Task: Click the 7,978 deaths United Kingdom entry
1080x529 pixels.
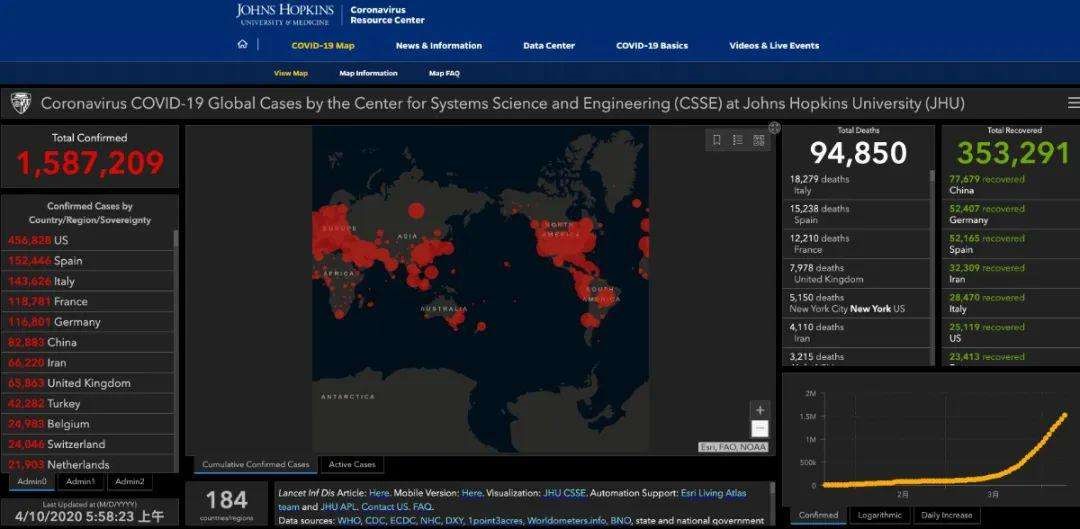Action: pos(856,273)
